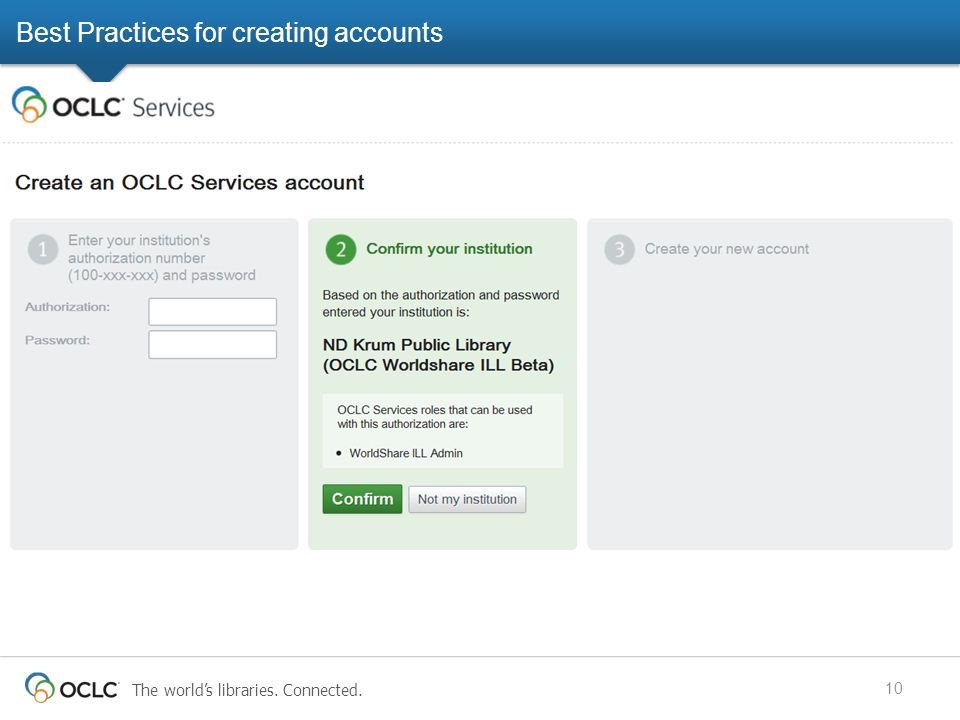Focus the Password input field
Image resolution: width=960 pixels, height=720 pixels.
click(x=212, y=345)
